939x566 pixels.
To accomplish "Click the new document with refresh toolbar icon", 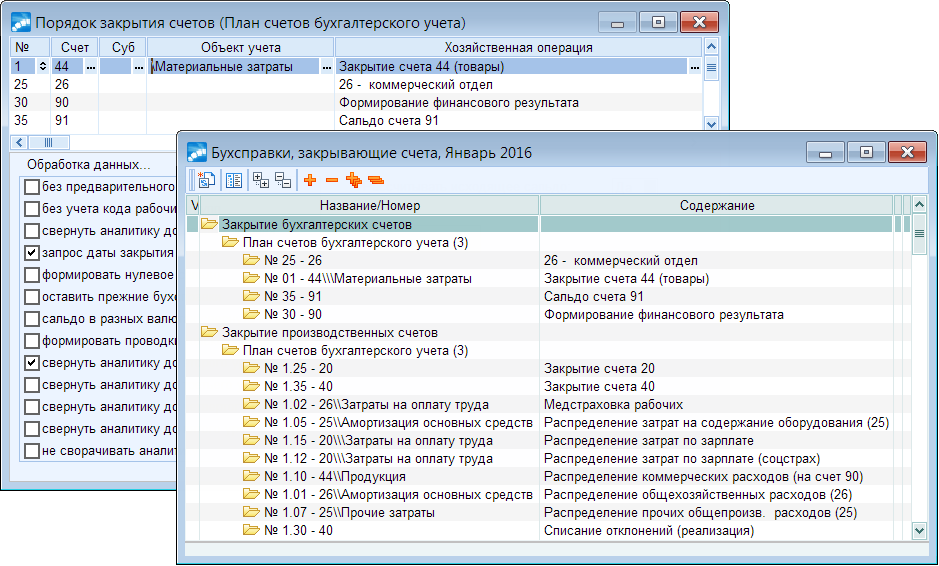I will tap(207, 180).
